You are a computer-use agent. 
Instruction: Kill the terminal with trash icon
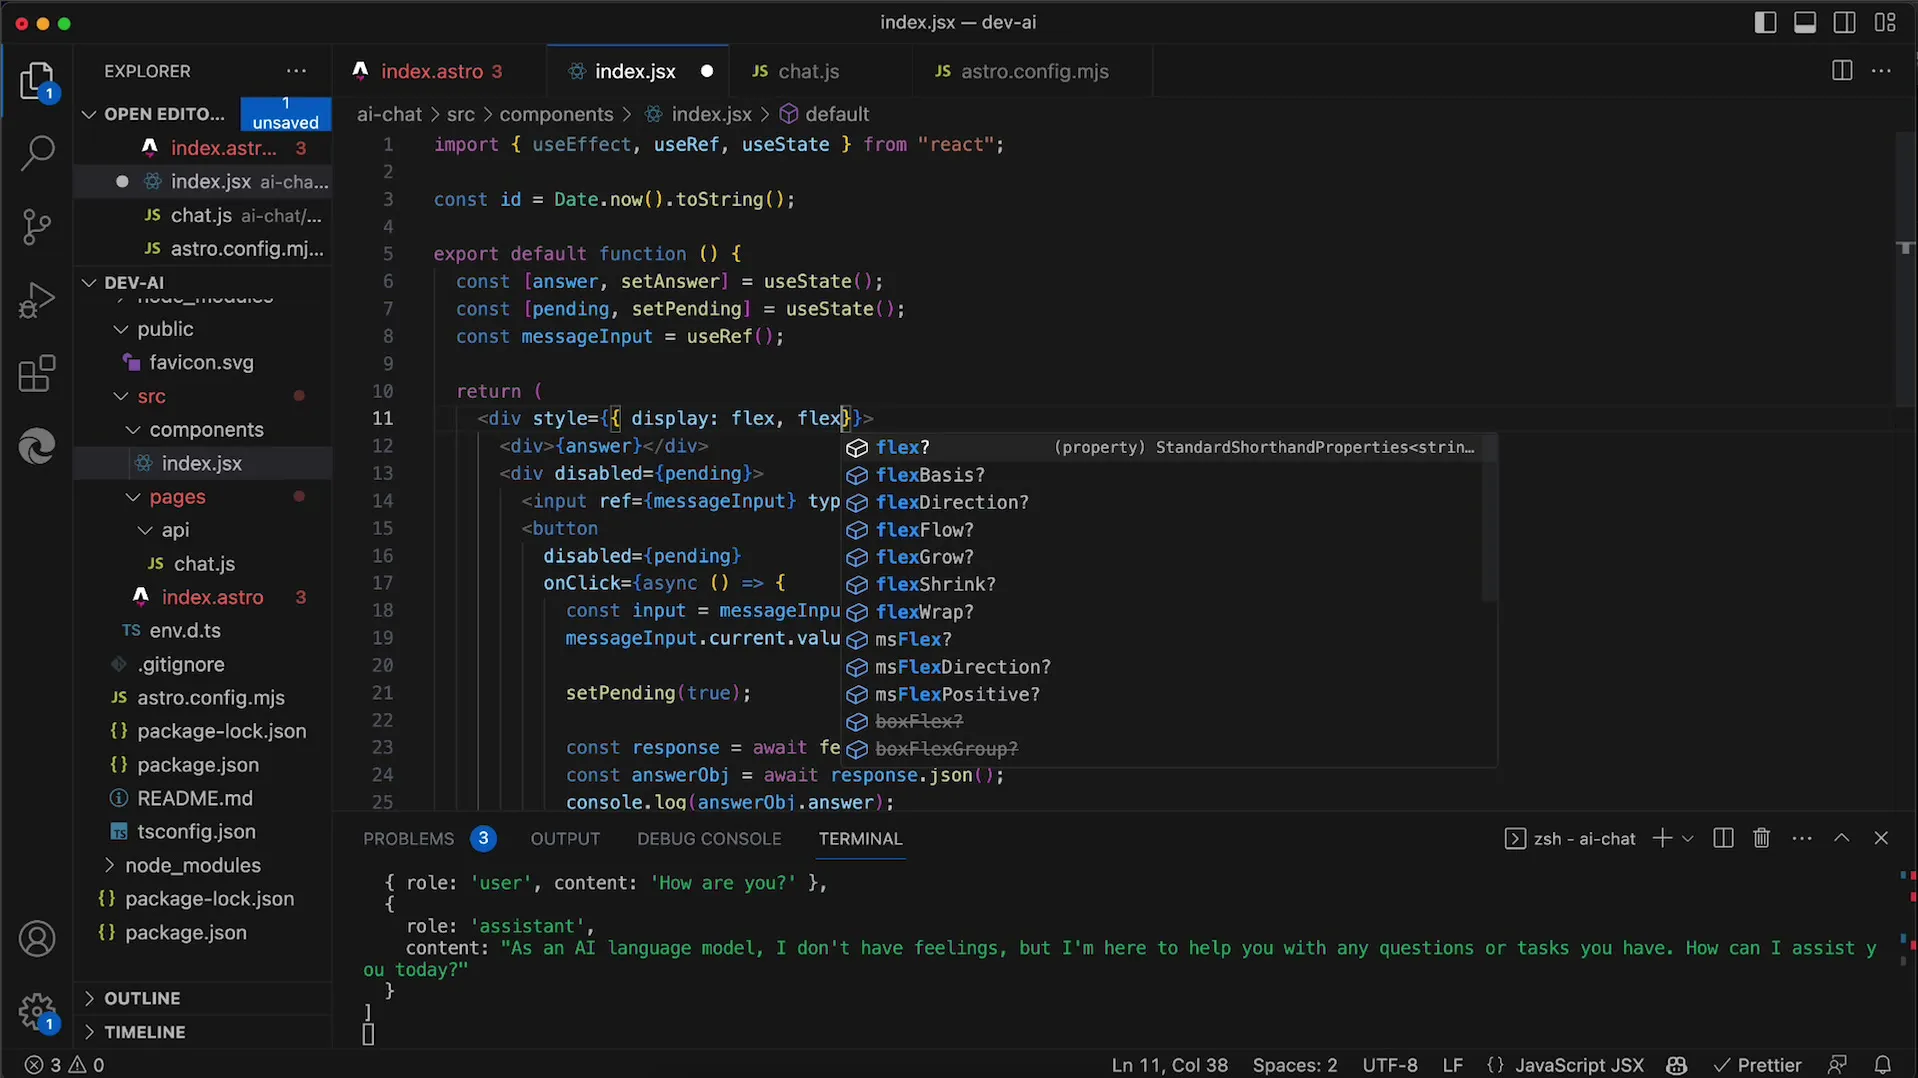[x=1762, y=838]
